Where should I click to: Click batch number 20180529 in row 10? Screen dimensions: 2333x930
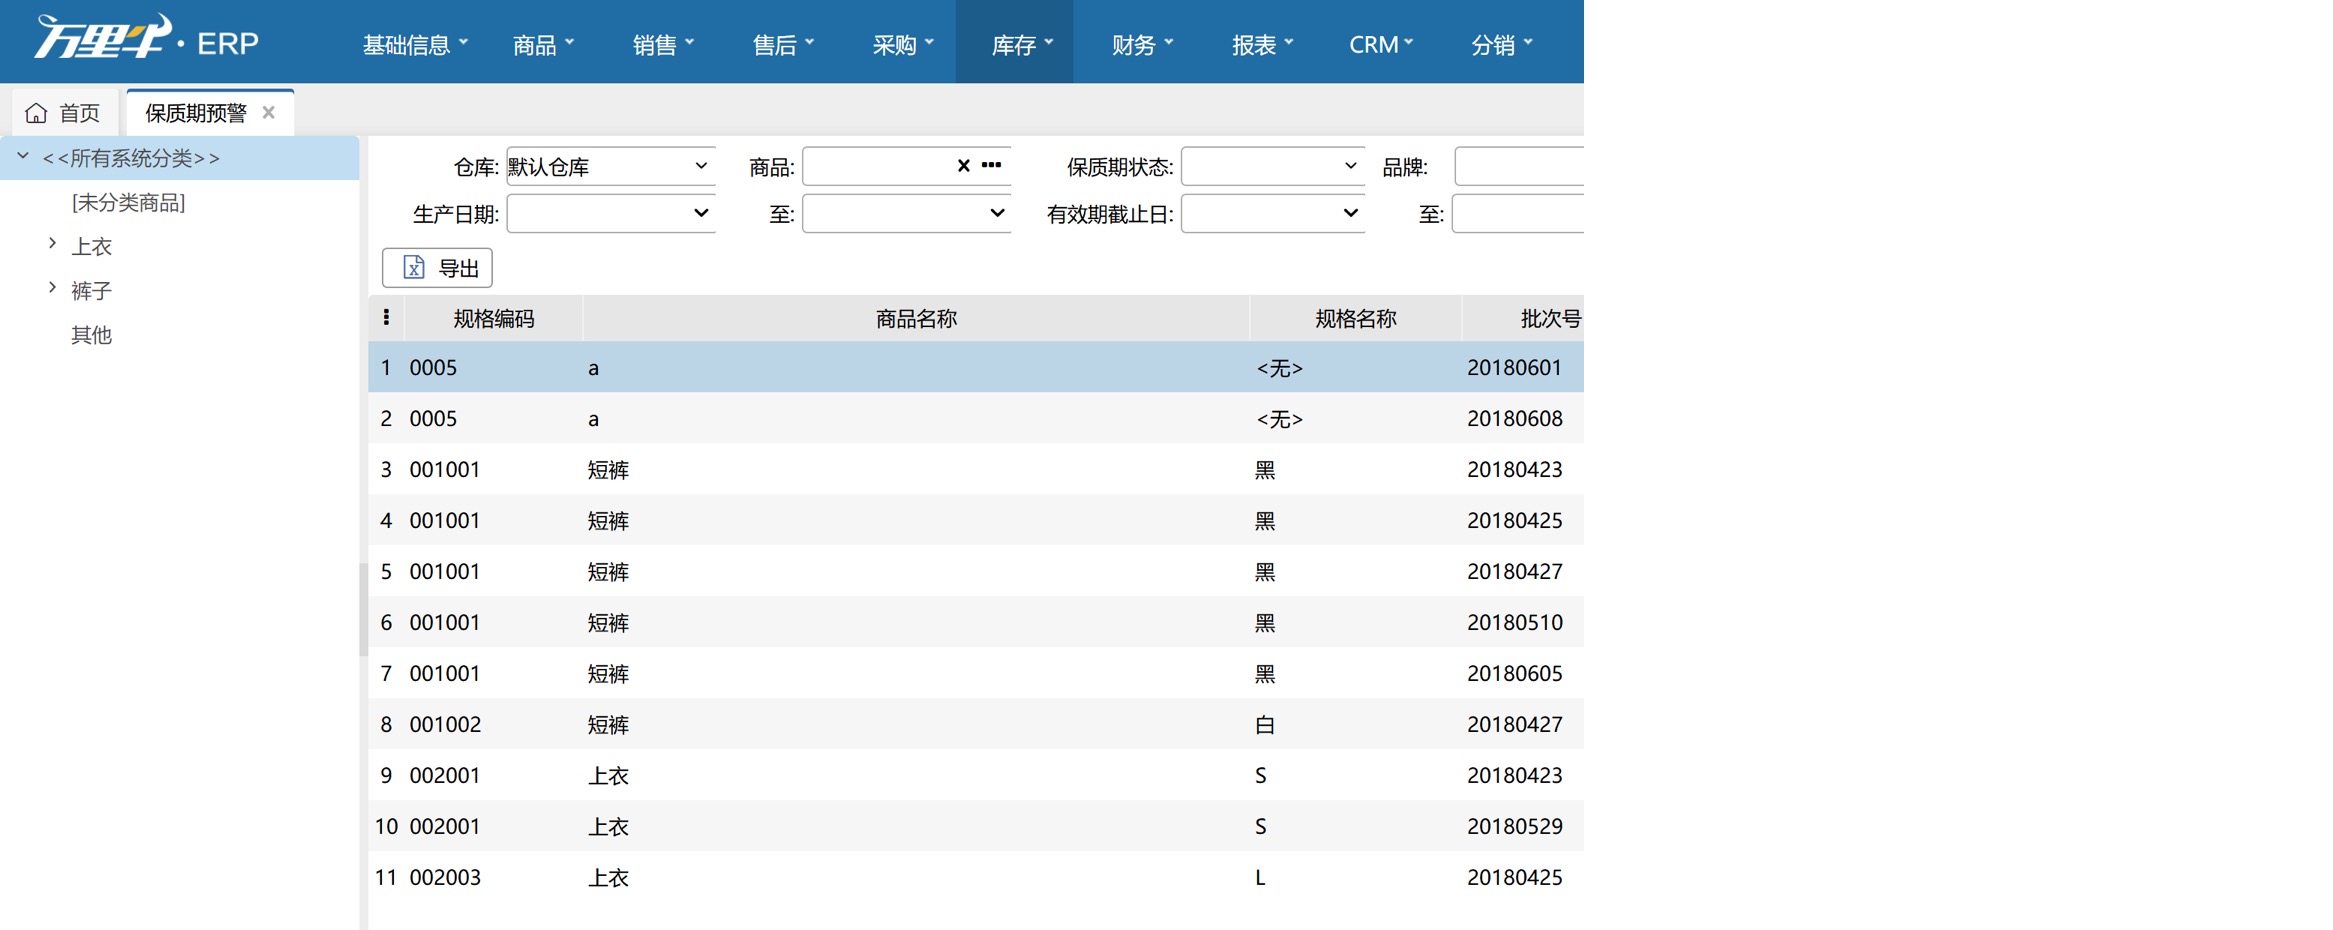point(1515,826)
